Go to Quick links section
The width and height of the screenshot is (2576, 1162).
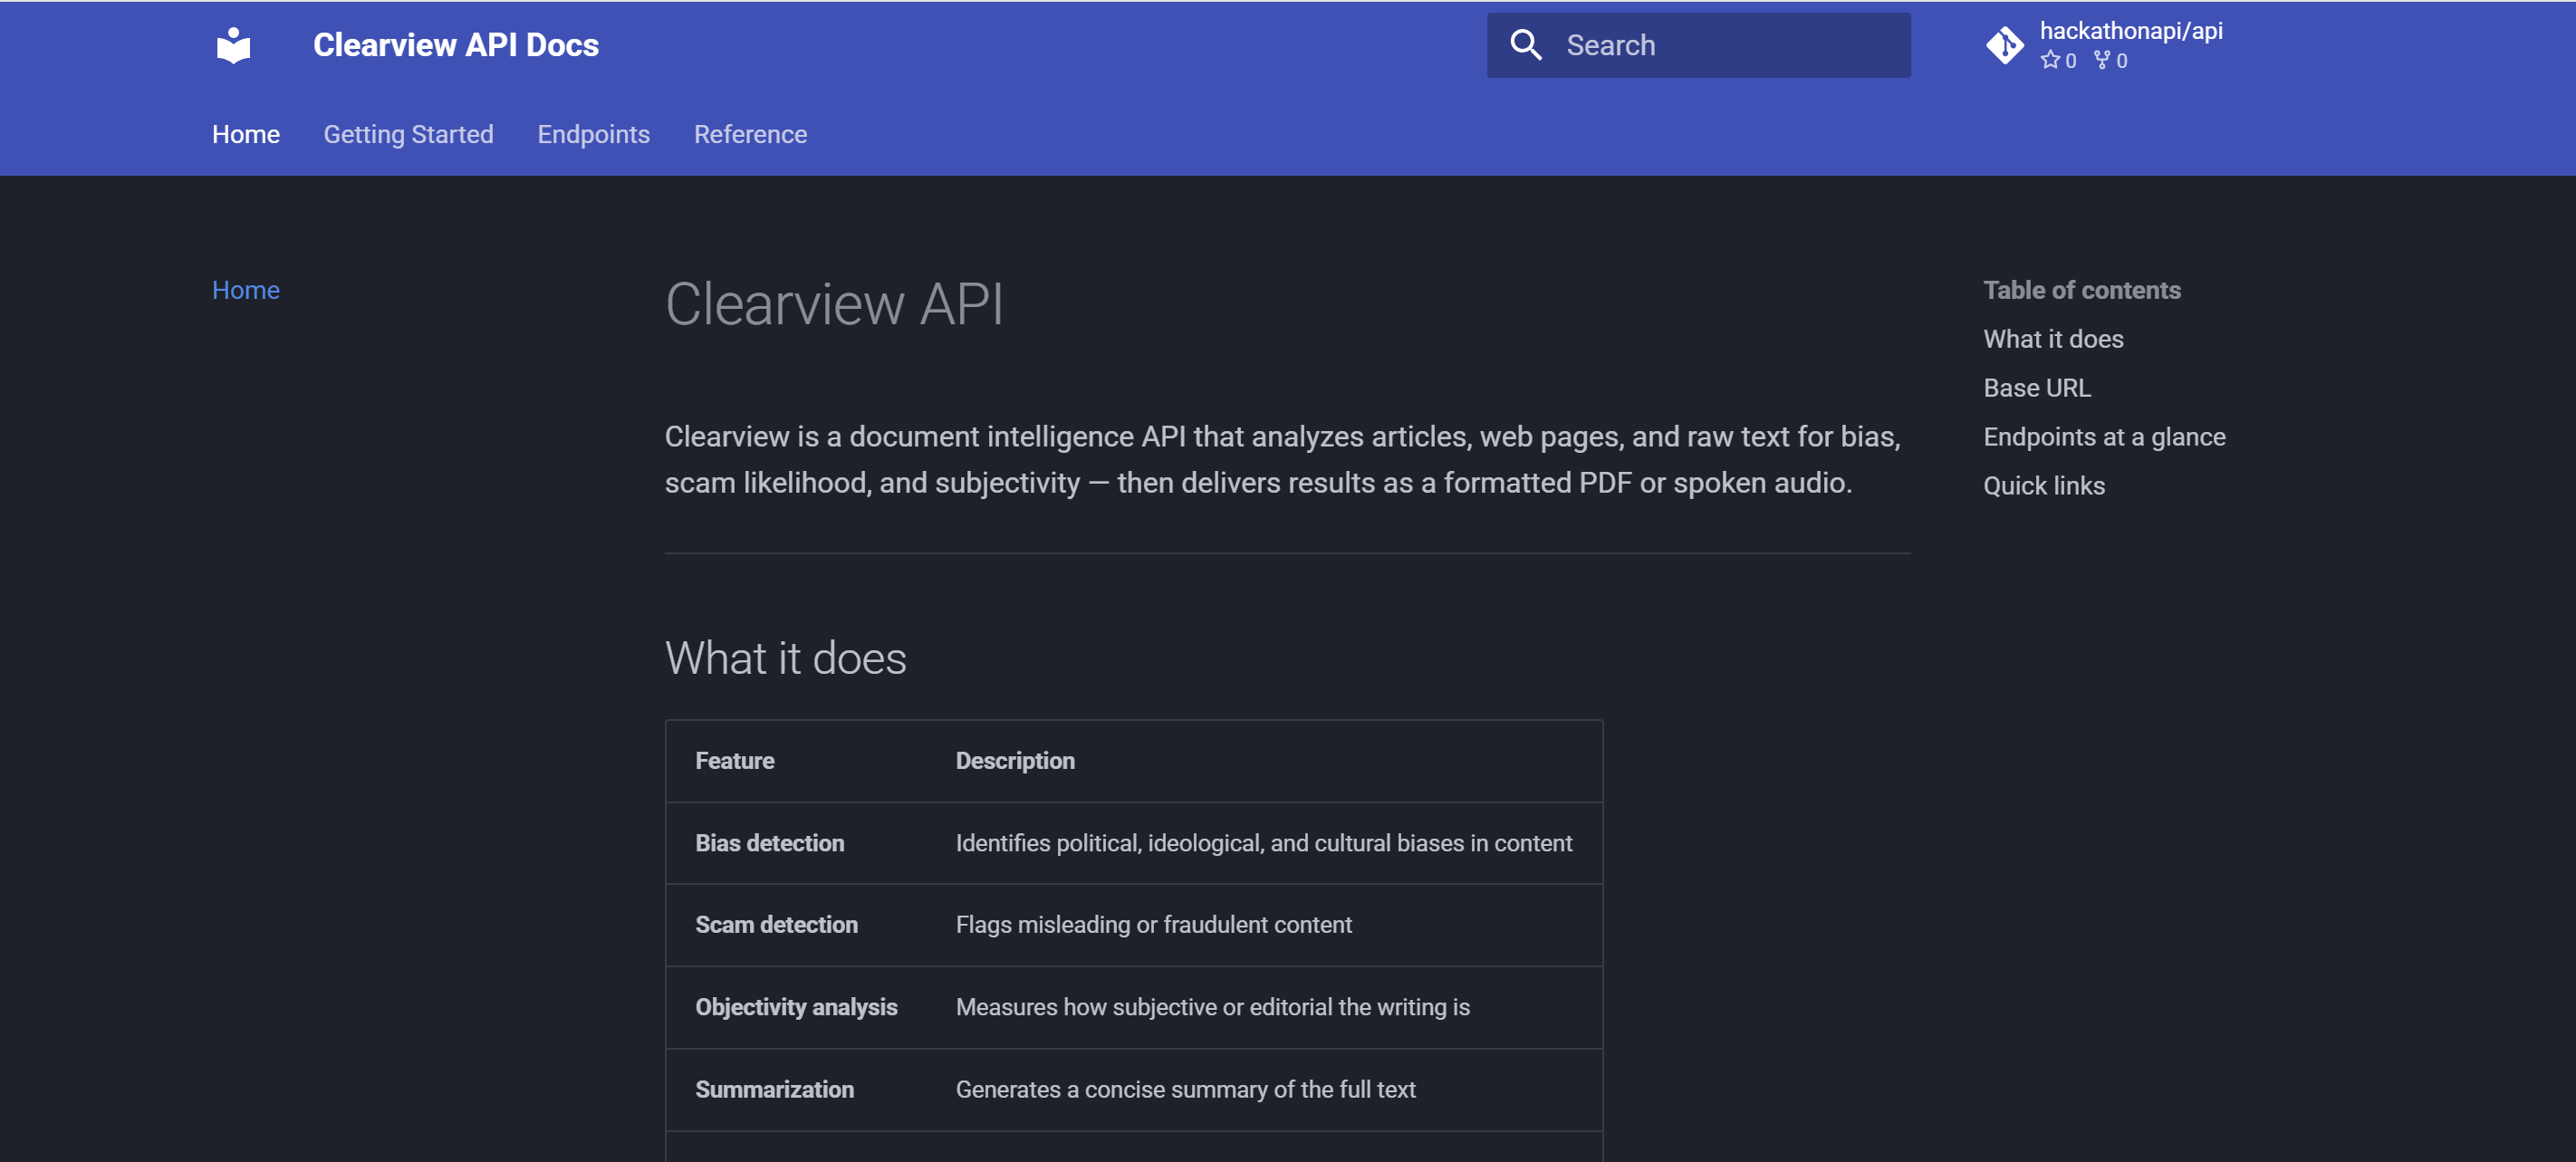click(2043, 486)
